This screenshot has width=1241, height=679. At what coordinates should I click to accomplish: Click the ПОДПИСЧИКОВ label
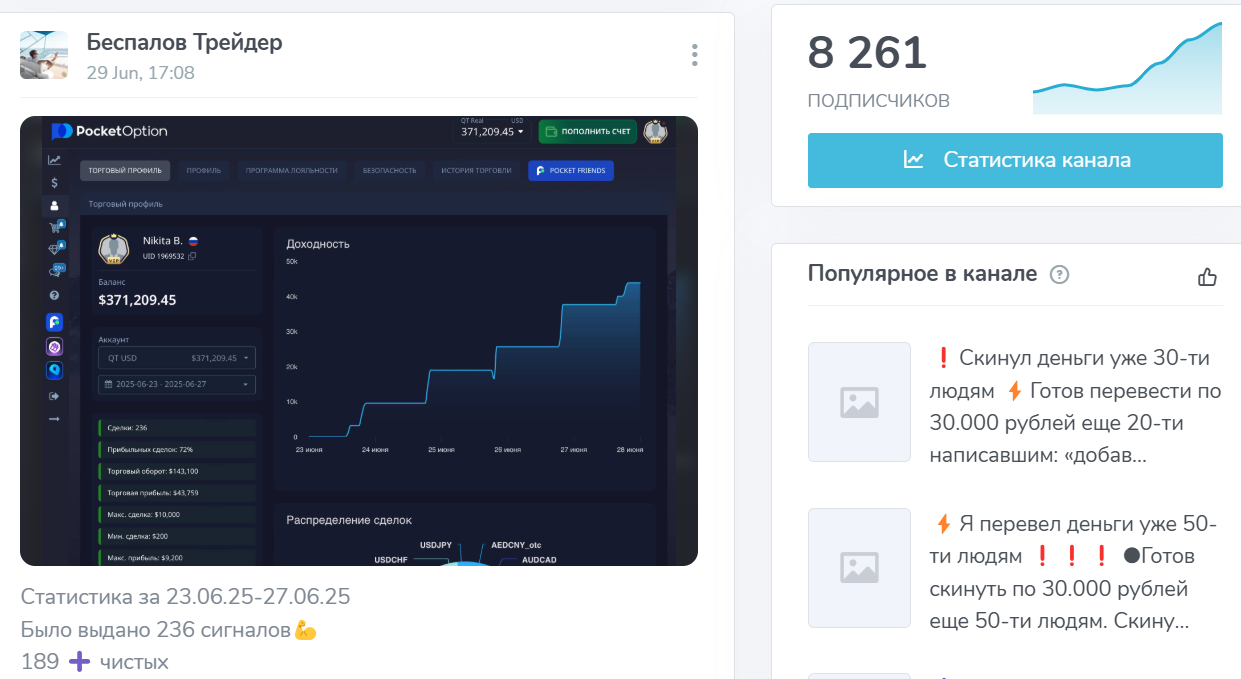879,101
